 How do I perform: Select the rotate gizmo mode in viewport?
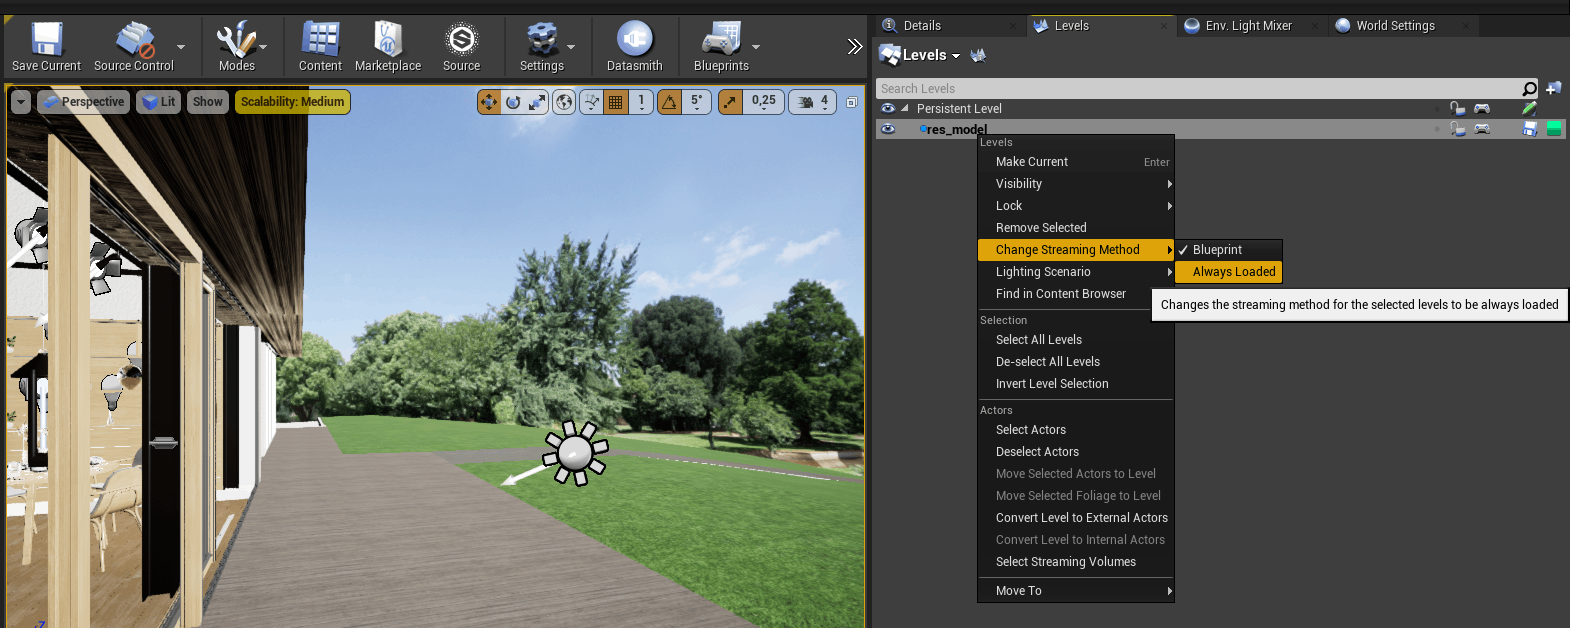[513, 102]
